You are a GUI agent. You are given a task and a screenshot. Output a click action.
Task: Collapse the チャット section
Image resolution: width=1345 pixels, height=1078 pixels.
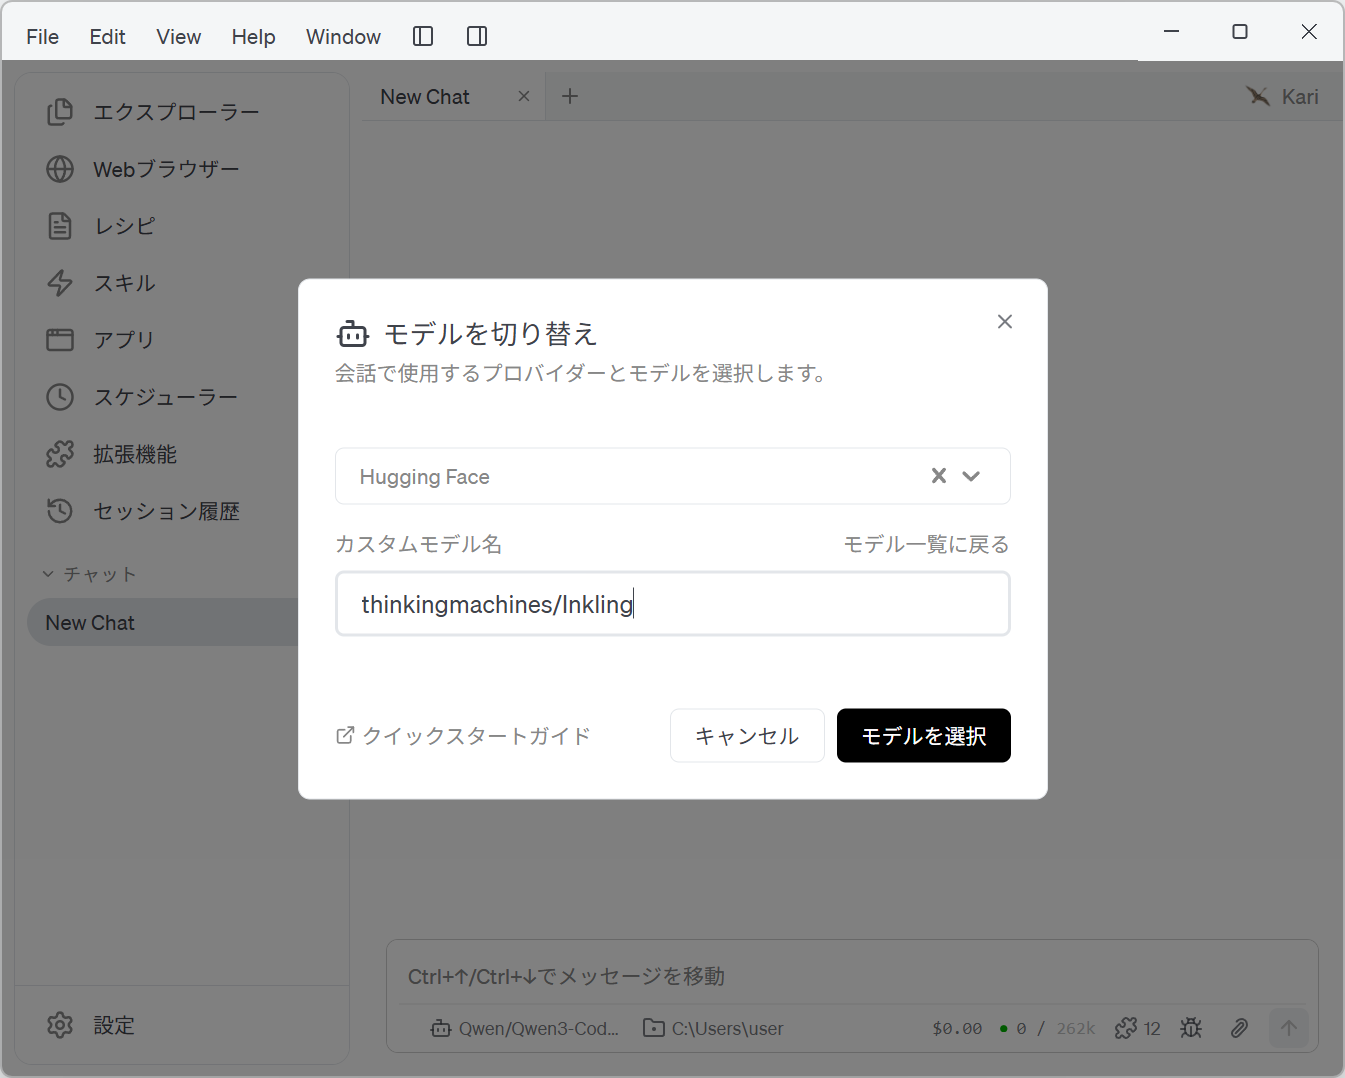click(89, 574)
